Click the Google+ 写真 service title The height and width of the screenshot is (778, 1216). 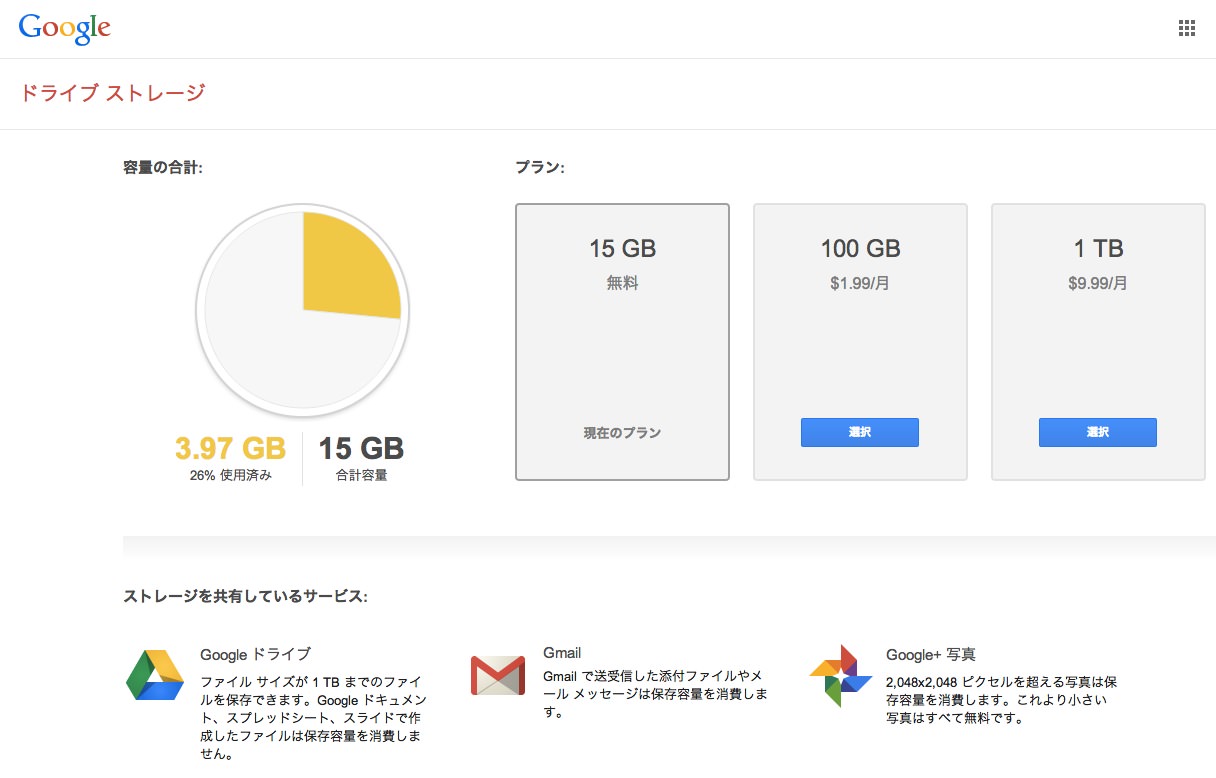[x=931, y=655]
